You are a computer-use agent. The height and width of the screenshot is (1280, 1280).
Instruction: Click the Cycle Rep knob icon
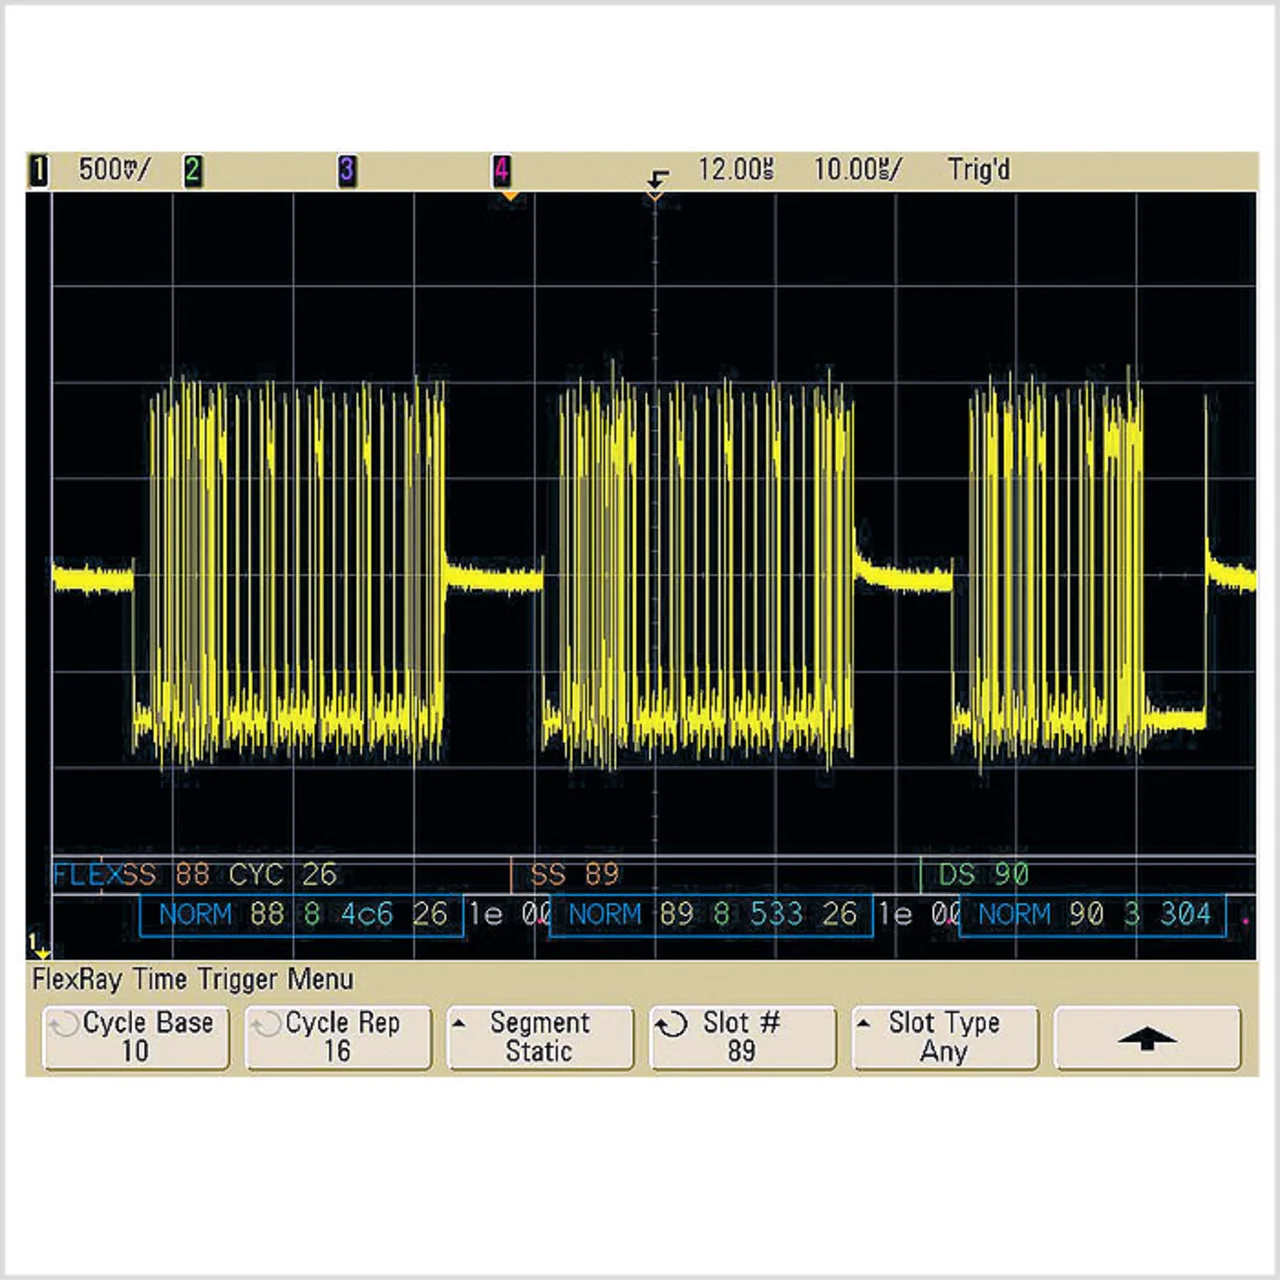click(x=267, y=1024)
